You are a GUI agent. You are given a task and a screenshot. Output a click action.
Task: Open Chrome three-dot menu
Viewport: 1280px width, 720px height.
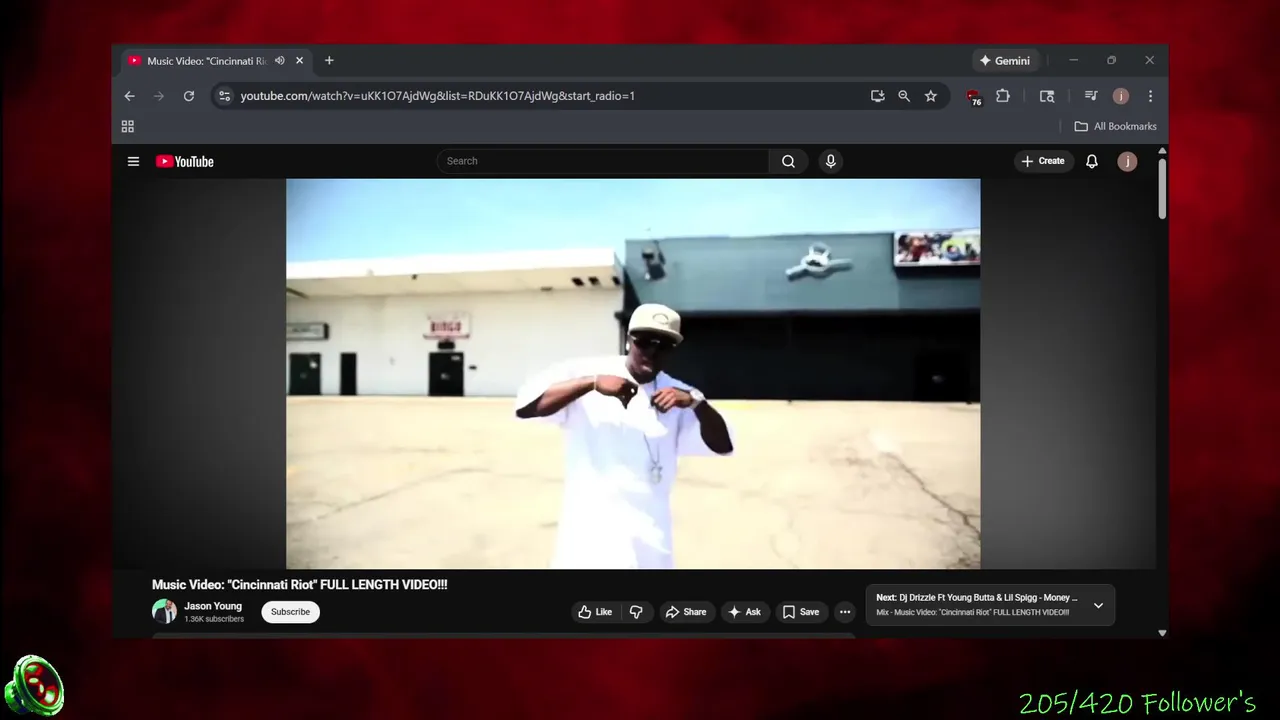1150,96
